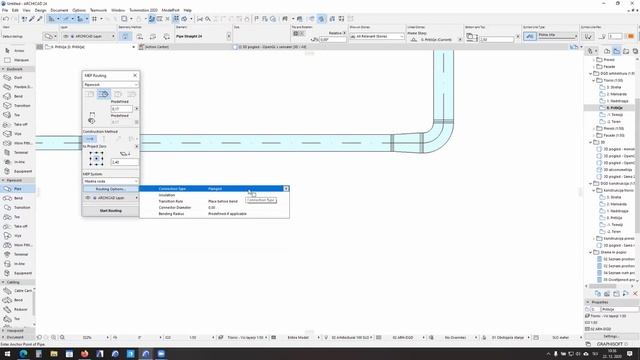Click Settings button in Navigator properties
Image resolution: width=640 pixels, height=360 pixels.
(611, 336)
